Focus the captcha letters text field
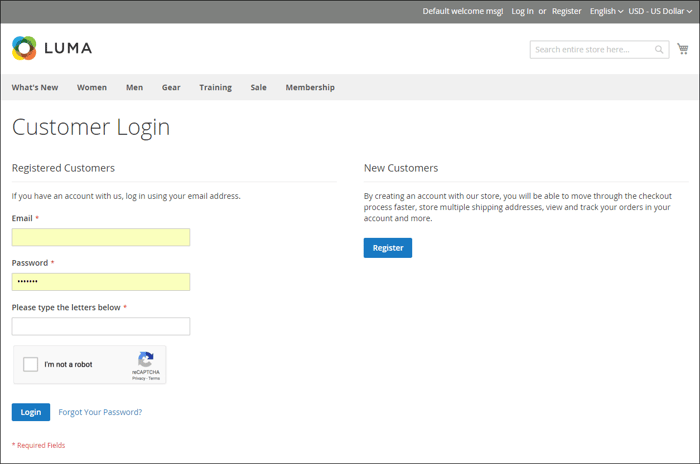 (x=101, y=326)
